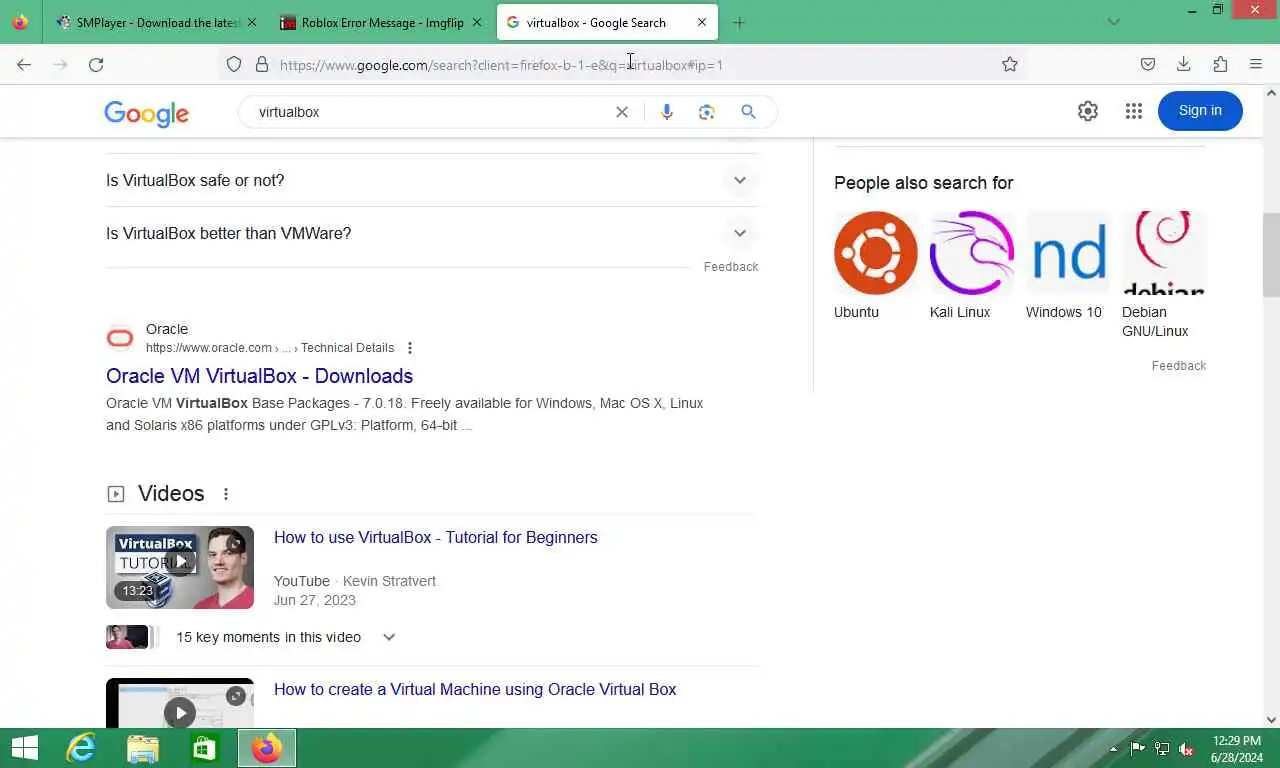The width and height of the screenshot is (1280, 768).
Task: Open the tracking protection shield icon
Action: [234, 64]
